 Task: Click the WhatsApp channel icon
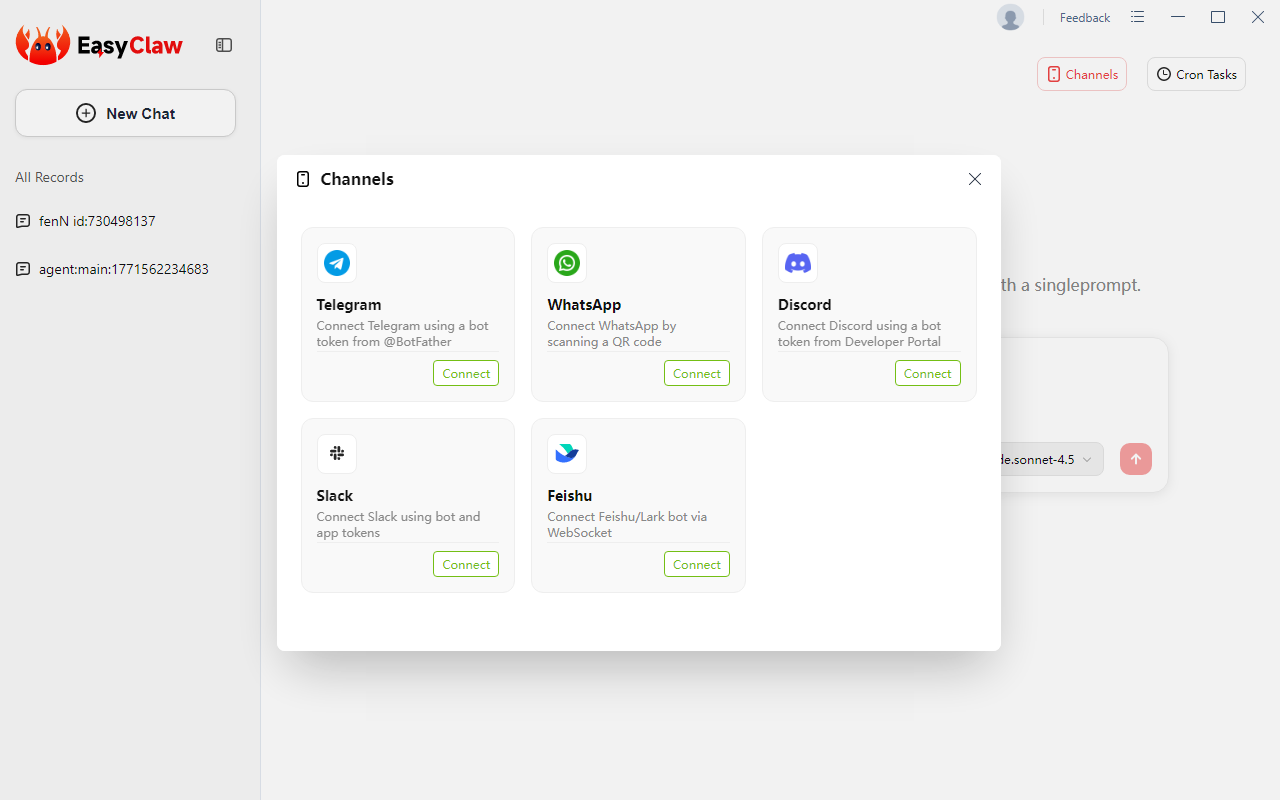point(567,263)
